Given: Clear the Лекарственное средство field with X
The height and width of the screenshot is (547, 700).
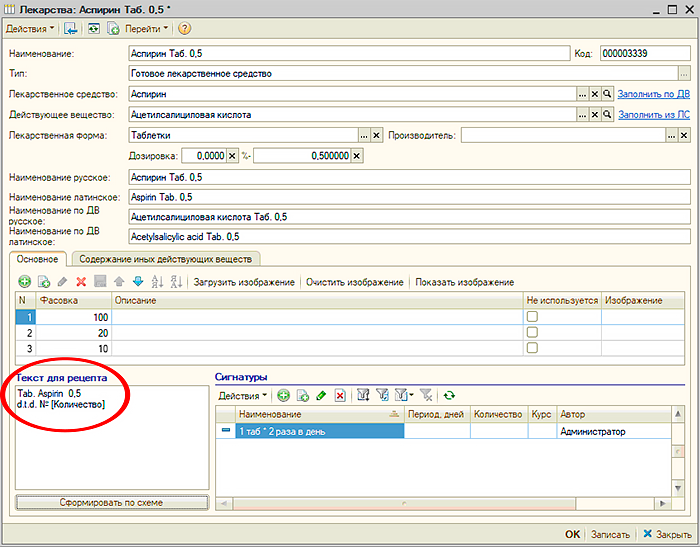Looking at the screenshot, I should [594, 93].
